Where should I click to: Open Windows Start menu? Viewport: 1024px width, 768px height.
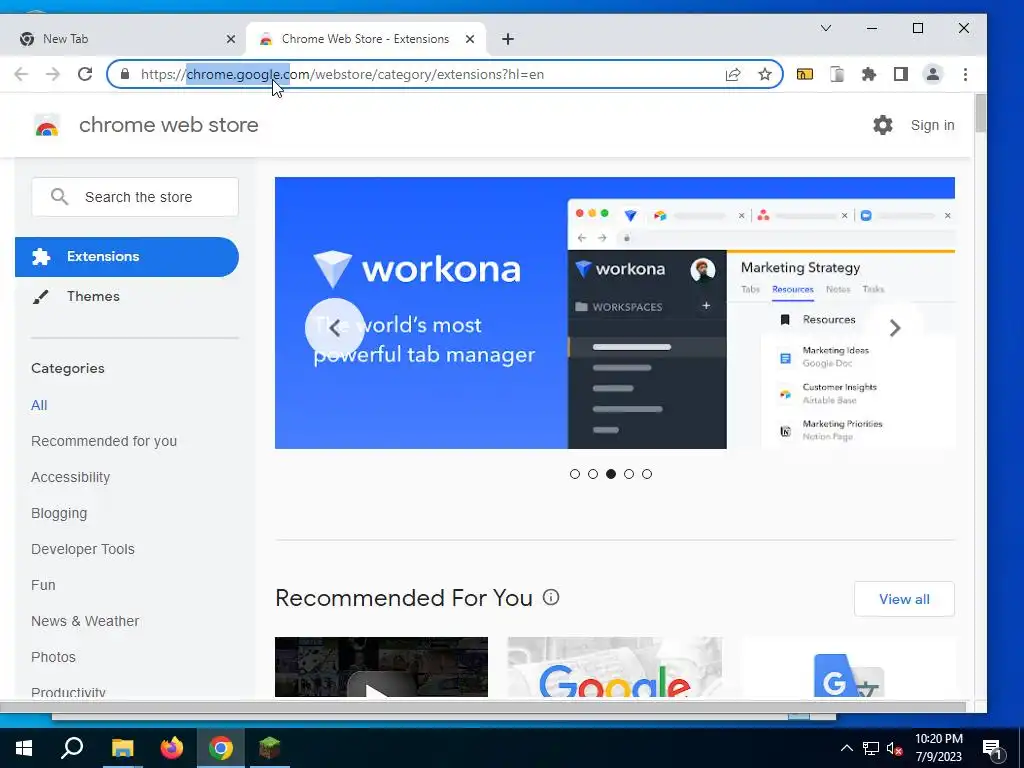[24, 748]
